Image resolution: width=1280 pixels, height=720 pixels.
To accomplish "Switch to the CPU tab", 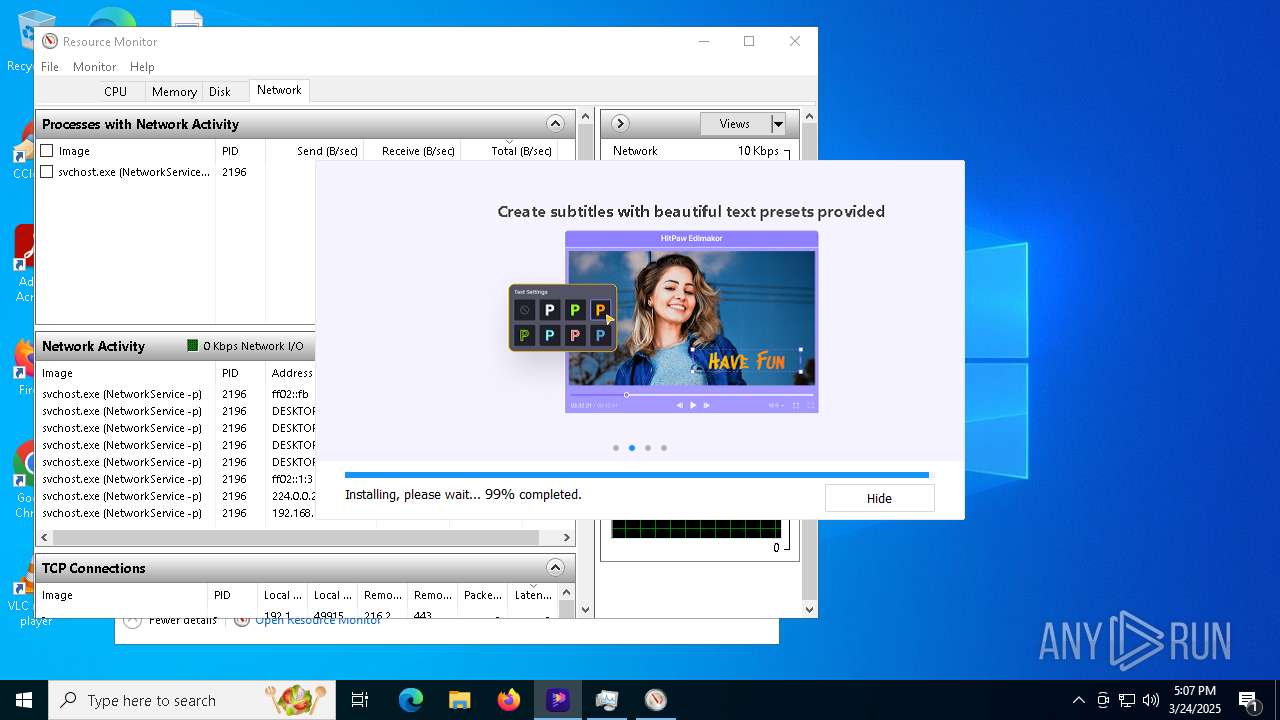I will click(116, 91).
